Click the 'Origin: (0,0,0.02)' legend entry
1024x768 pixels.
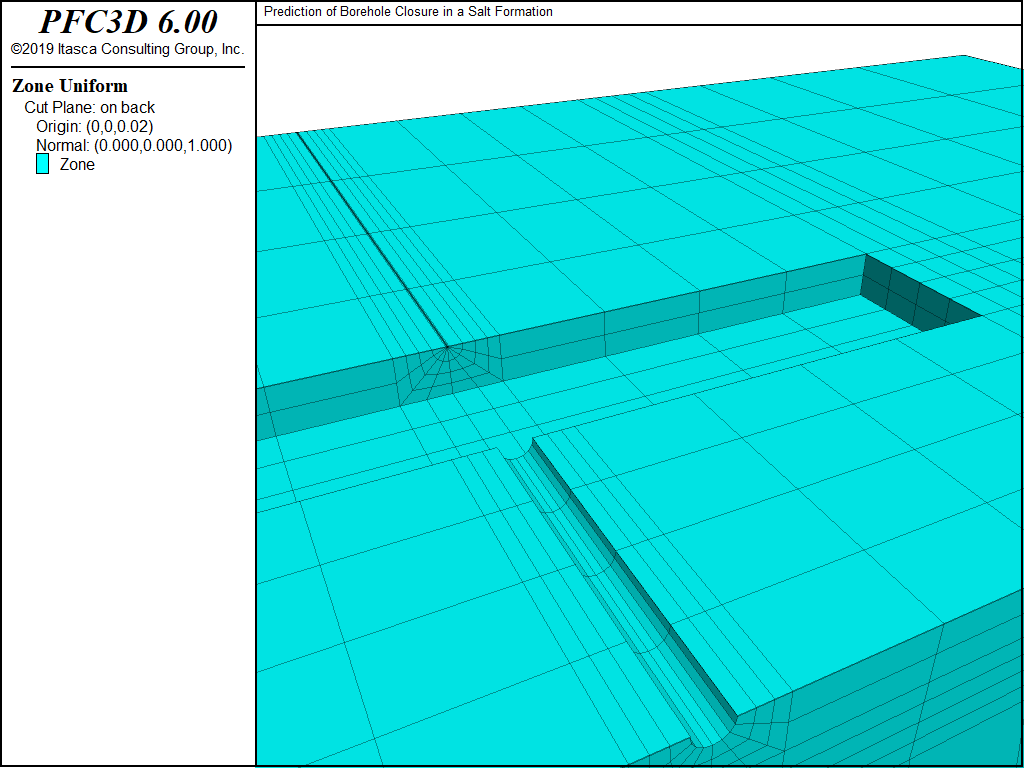95,126
